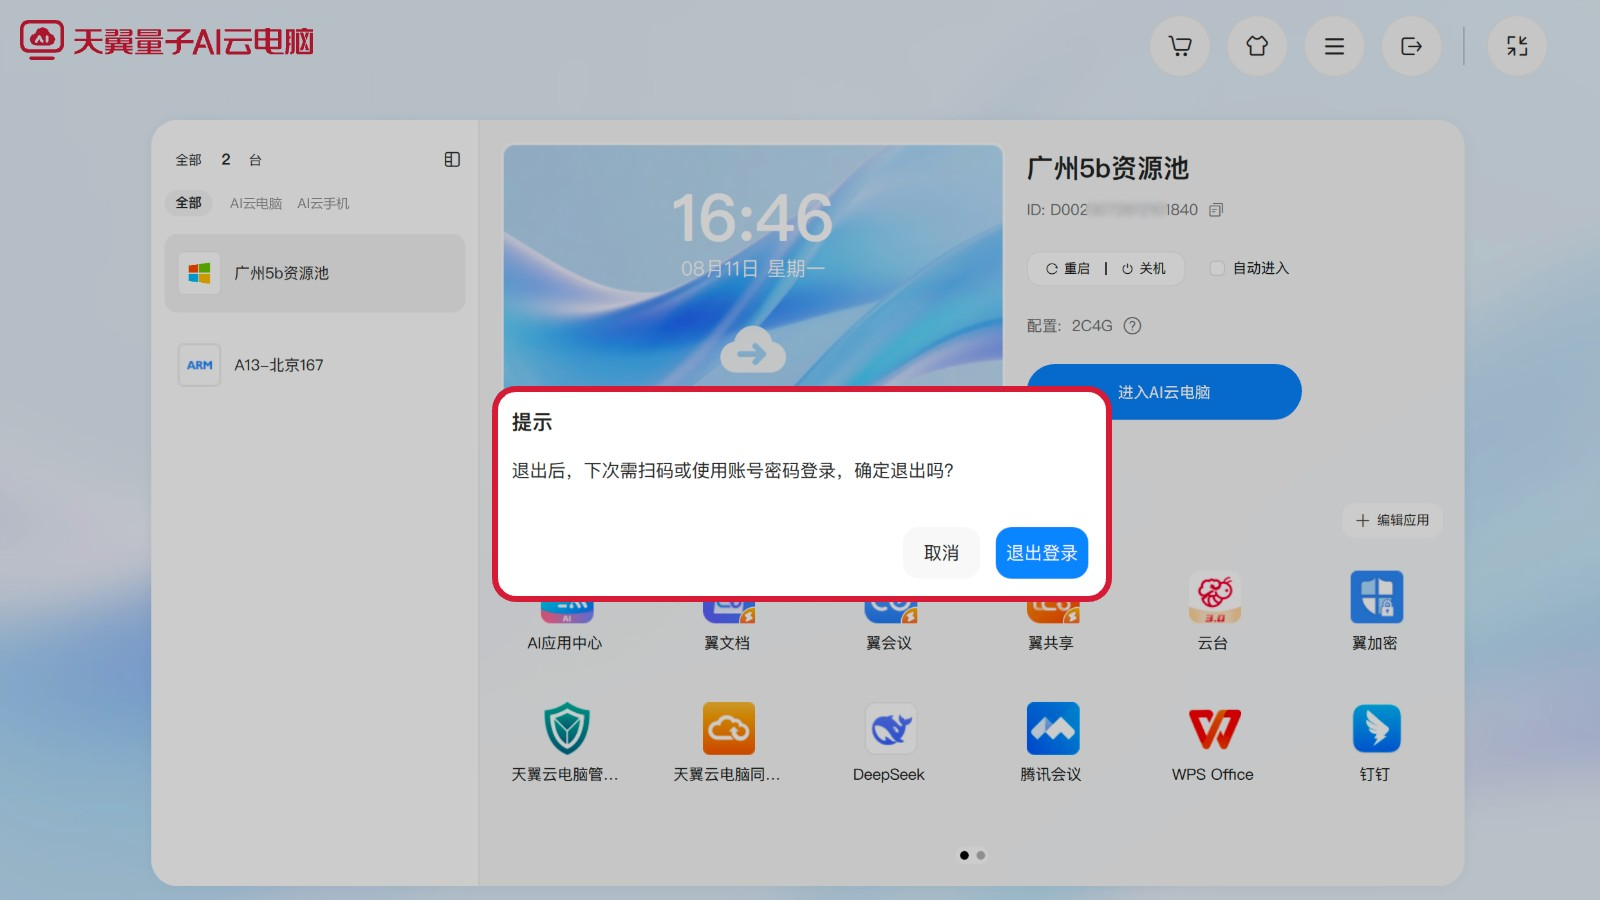Screen dimensions: 1600x900
Task: Click the 翼会议 label
Action: pos(889,643)
